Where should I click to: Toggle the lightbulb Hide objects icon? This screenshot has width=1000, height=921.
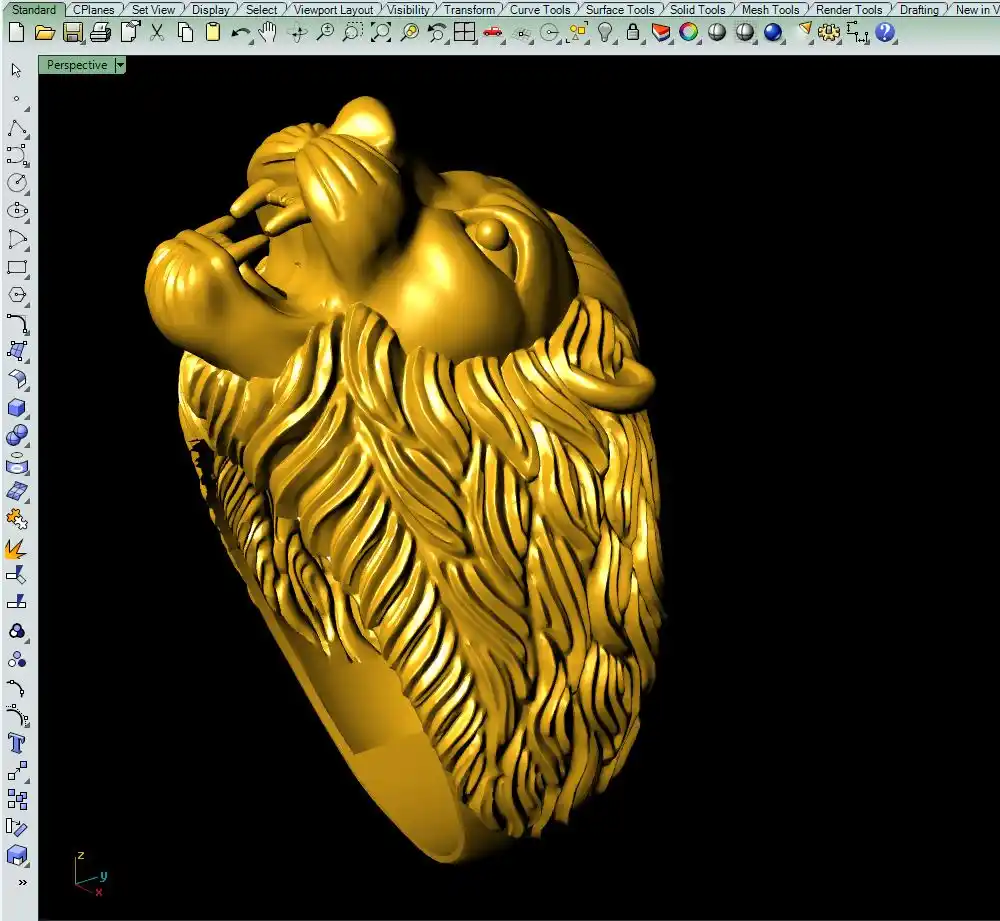pyautogui.click(x=605, y=32)
